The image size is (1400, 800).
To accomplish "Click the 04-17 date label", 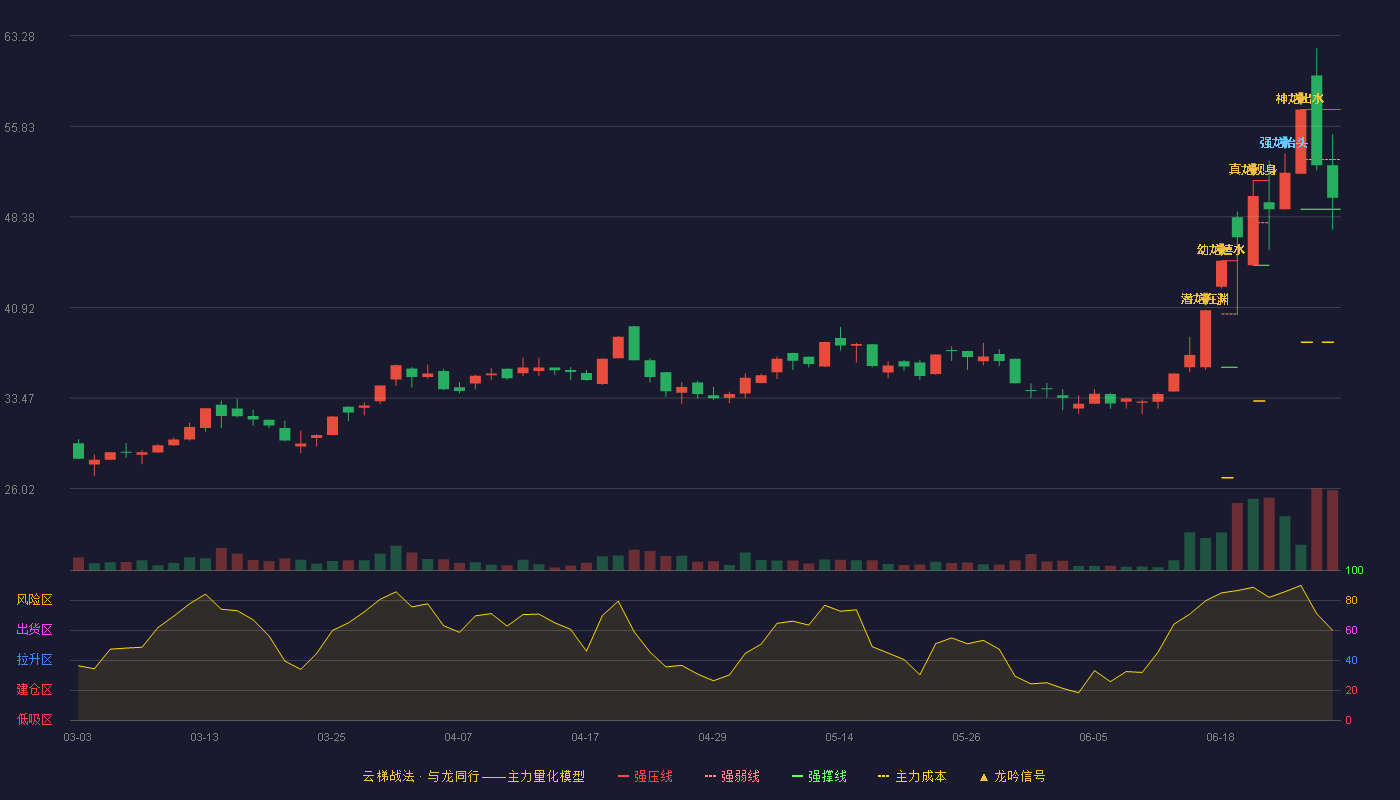I will pos(585,737).
